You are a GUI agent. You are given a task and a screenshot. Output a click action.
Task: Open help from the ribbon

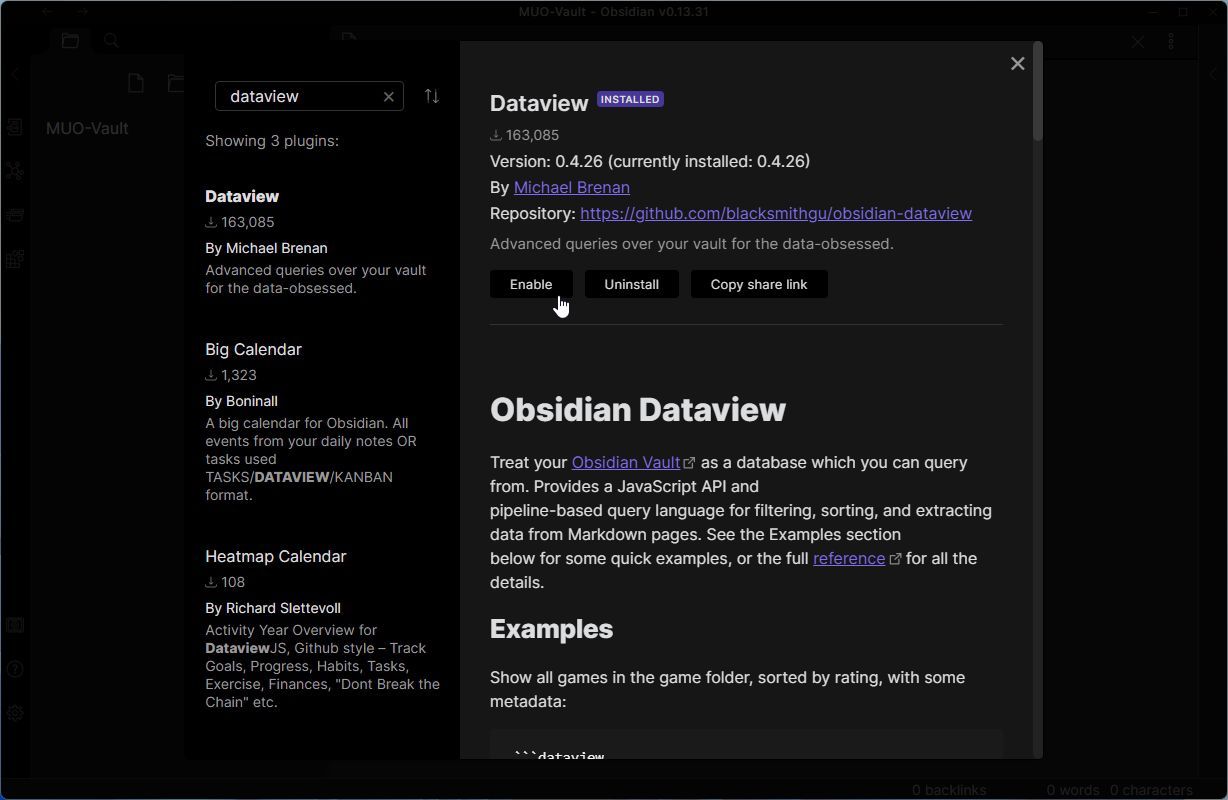[x=15, y=669]
